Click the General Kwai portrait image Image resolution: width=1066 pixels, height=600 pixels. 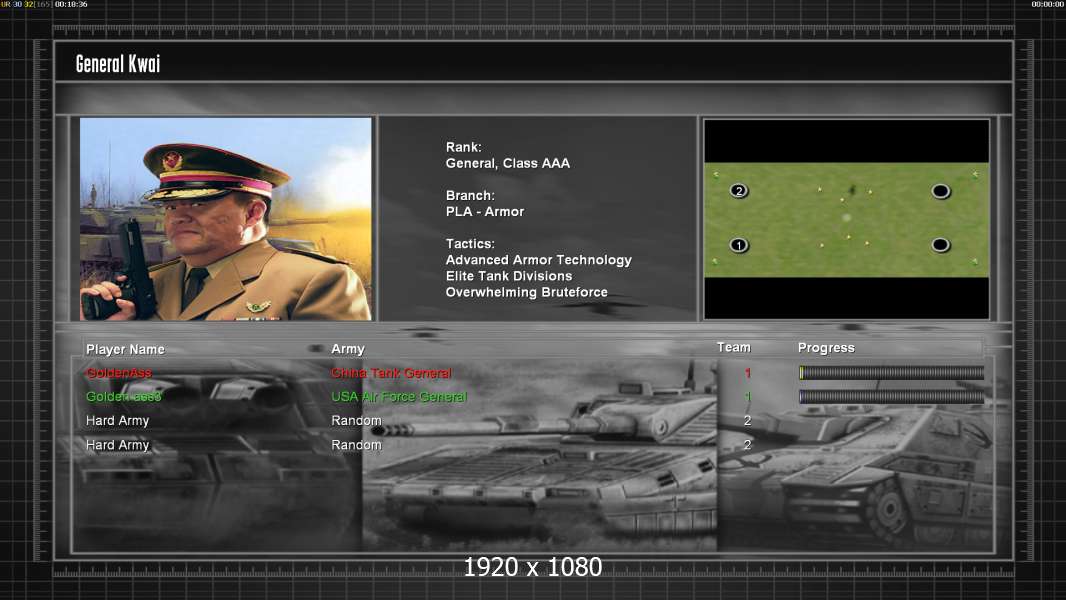(226, 219)
